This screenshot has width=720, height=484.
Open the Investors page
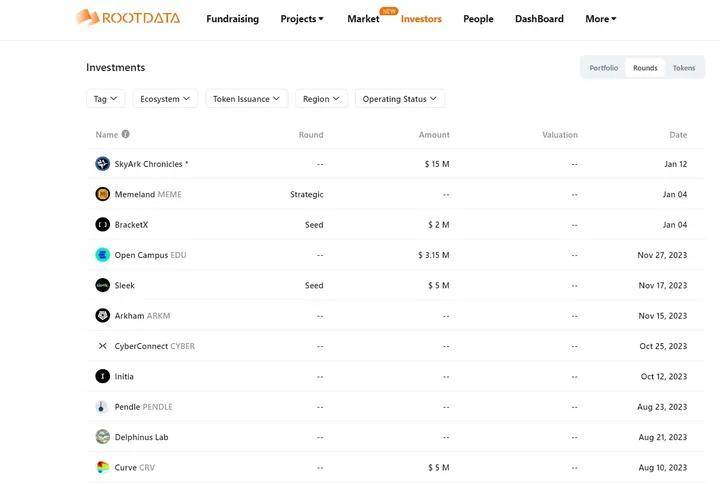pyautogui.click(x=421, y=19)
